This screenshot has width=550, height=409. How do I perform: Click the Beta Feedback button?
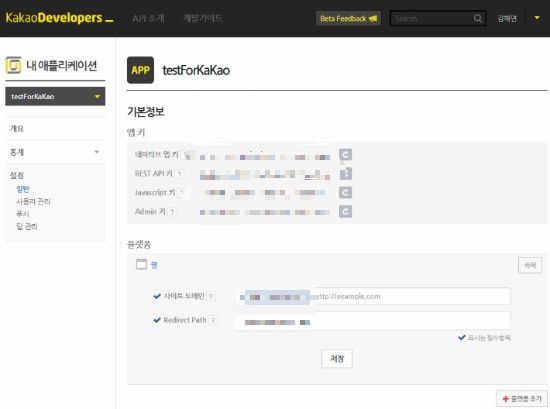tap(348, 19)
